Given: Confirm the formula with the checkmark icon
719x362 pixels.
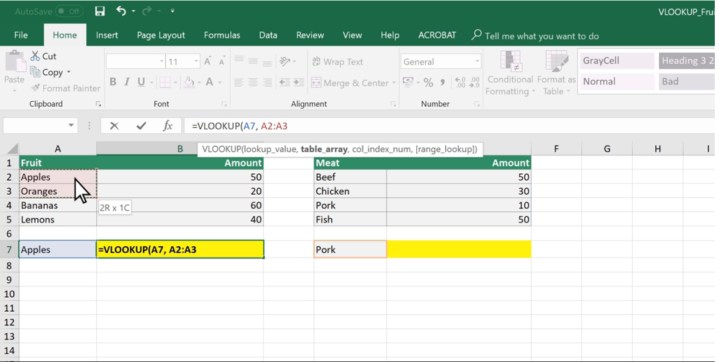Looking at the screenshot, I should point(141,126).
